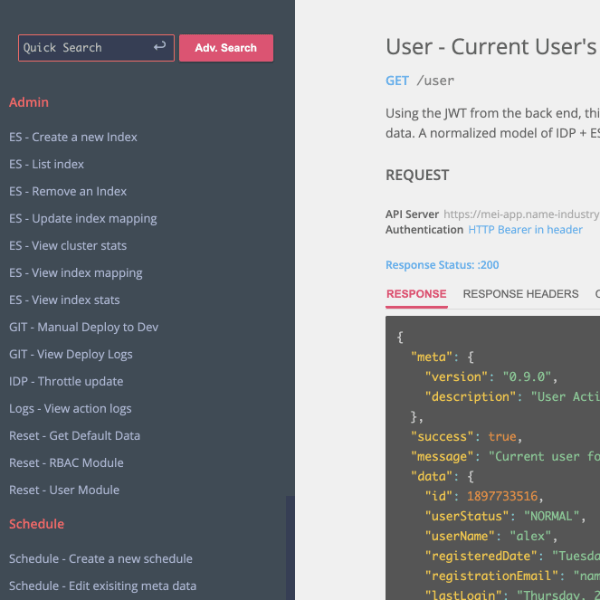This screenshot has width=600, height=600.
Task: Open ES - View index mapping
Action: point(76,273)
